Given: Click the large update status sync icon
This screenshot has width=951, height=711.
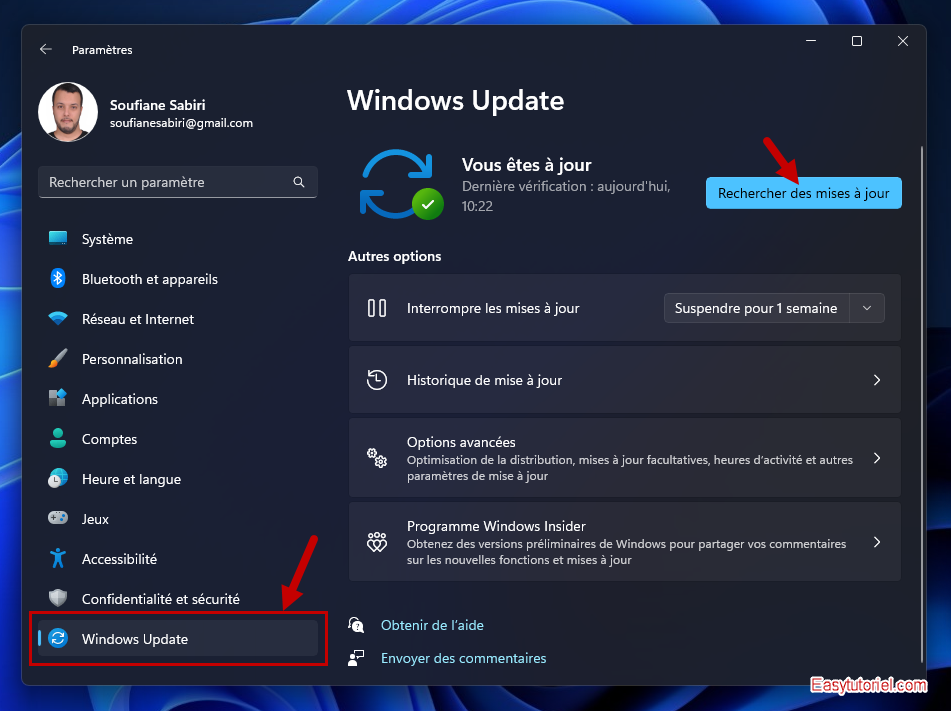Looking at the screenshot, I should coord(400,184).
